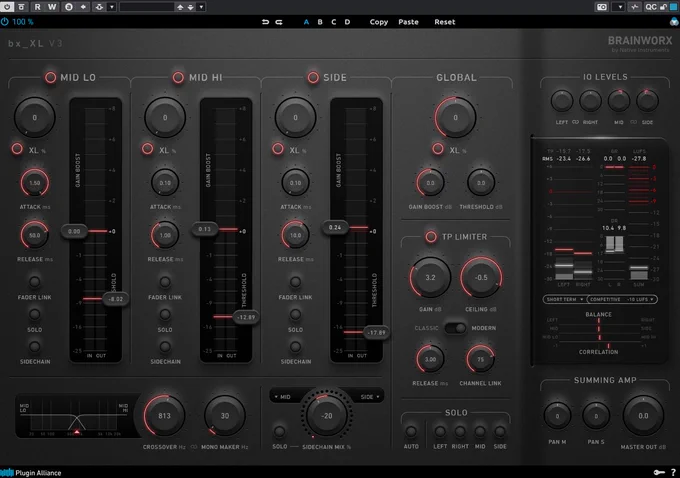Click the MONO MAKER knob showing 30
The width and height of the screenshot is (680, 478).
tap(225, 416)
